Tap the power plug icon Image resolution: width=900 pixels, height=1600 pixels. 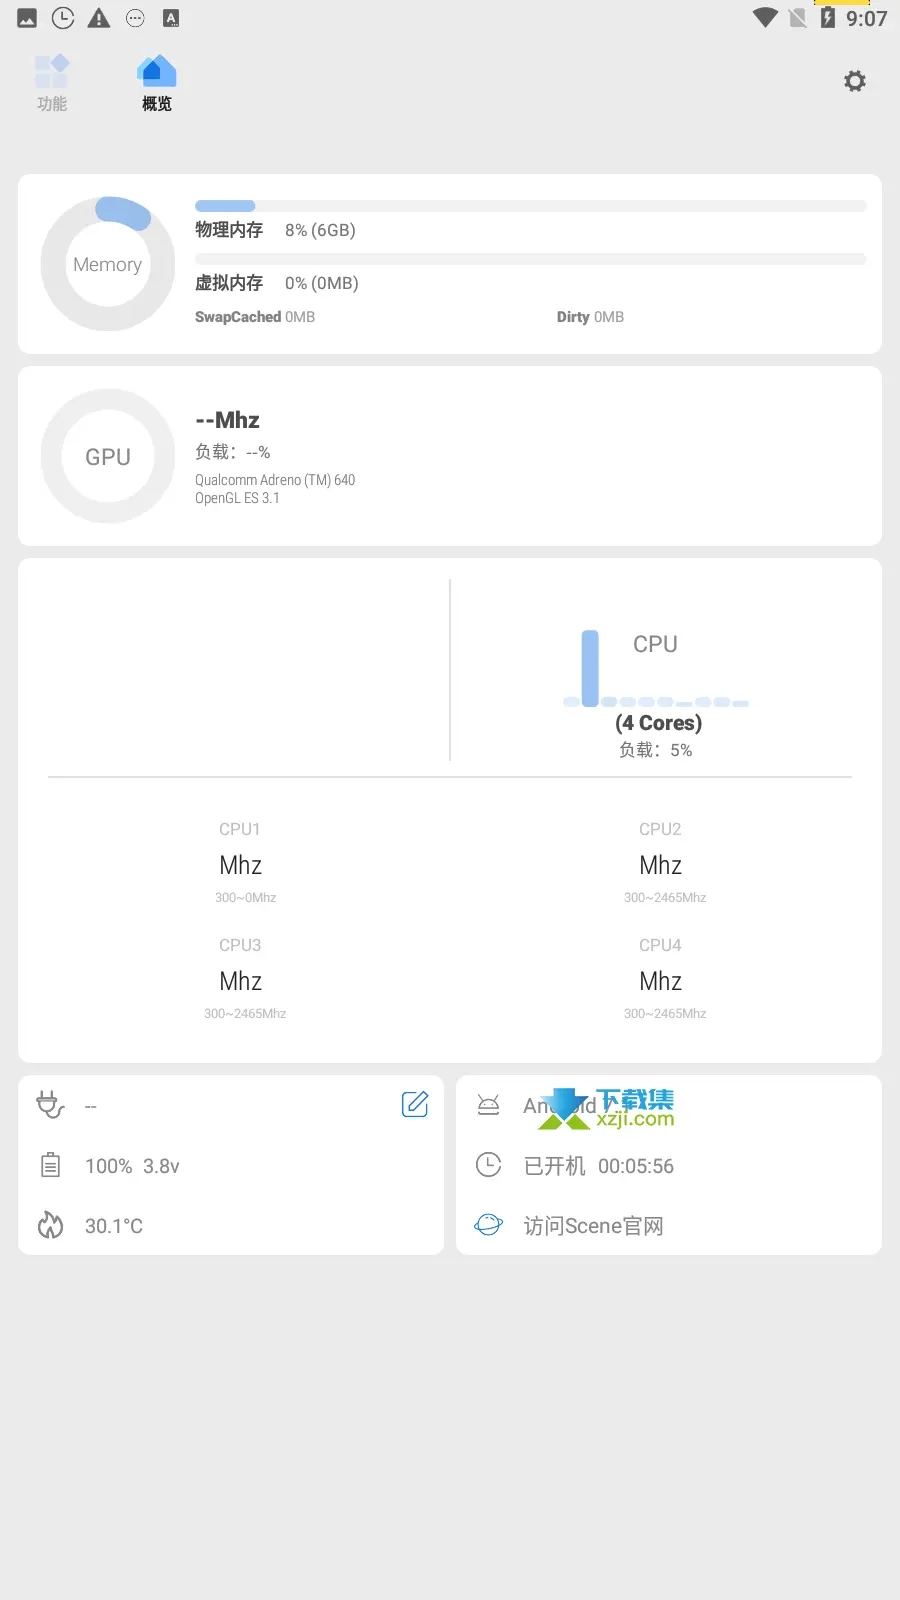tap(50, 1105)
